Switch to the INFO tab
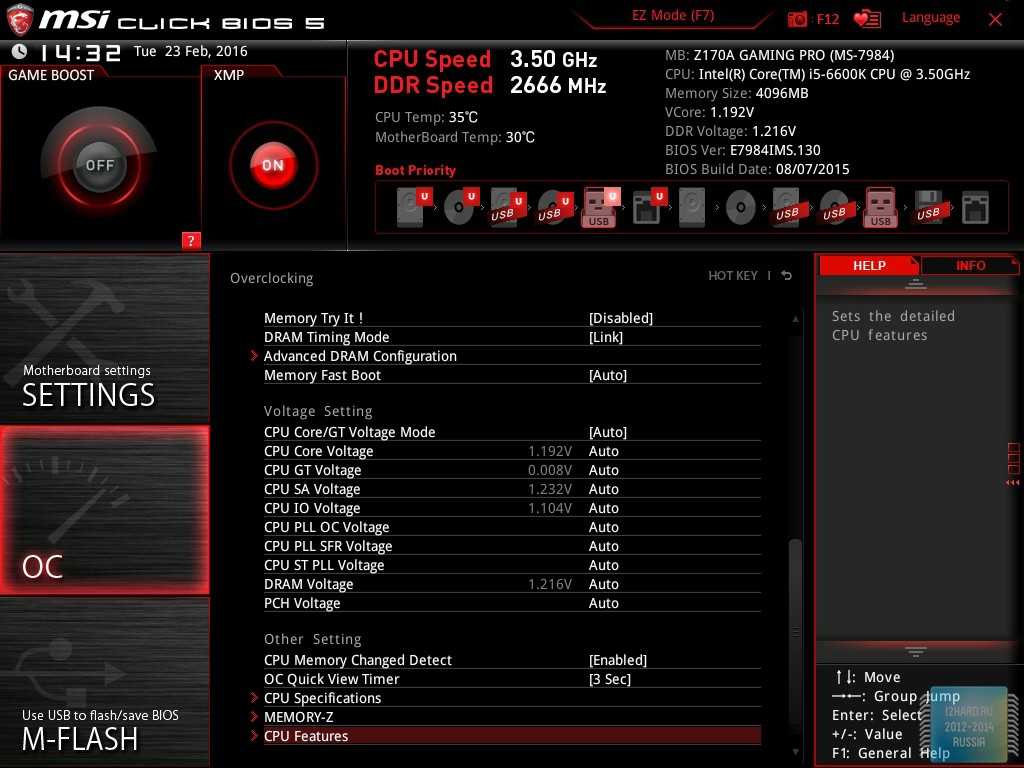 [969, 266]
